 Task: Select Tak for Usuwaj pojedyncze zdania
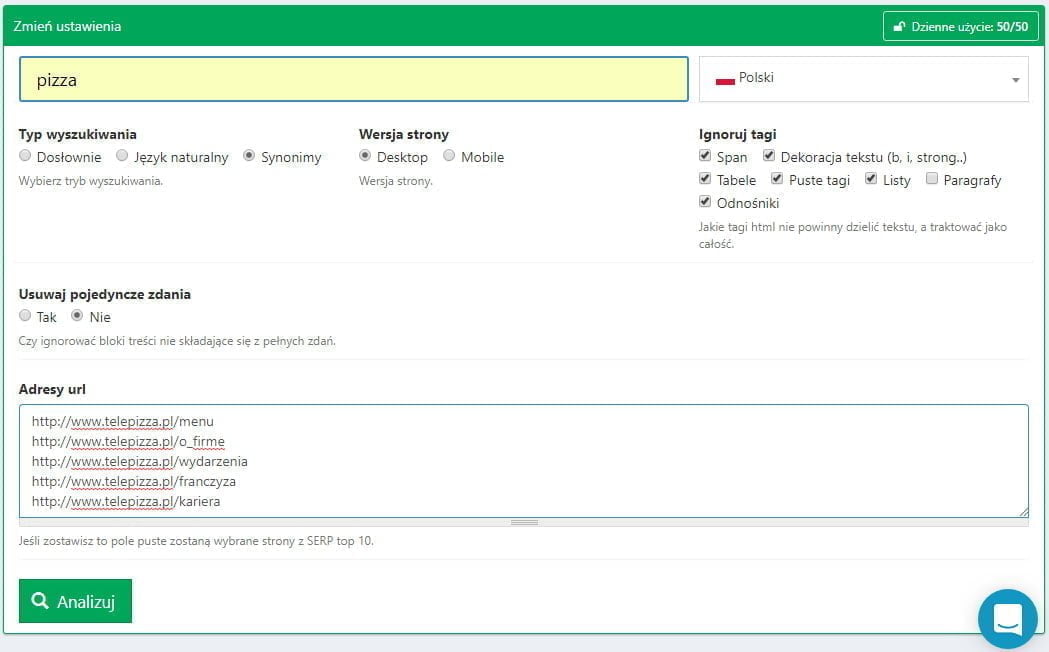point(26,316)
